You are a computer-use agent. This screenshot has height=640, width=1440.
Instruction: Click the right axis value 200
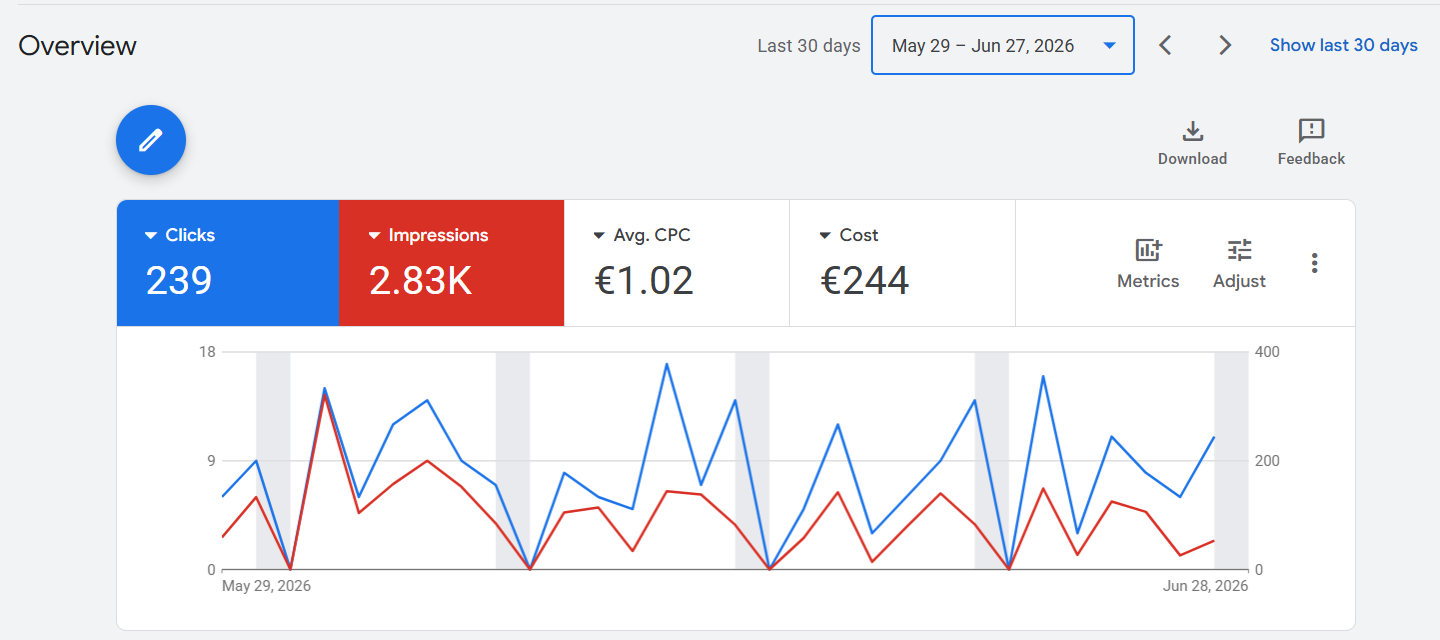1267,461
